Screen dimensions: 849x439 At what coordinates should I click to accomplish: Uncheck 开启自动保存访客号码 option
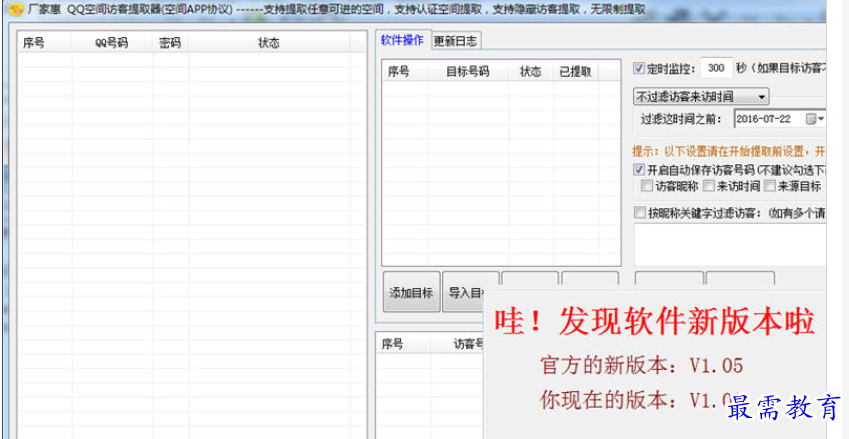click(x=639, y=169)
